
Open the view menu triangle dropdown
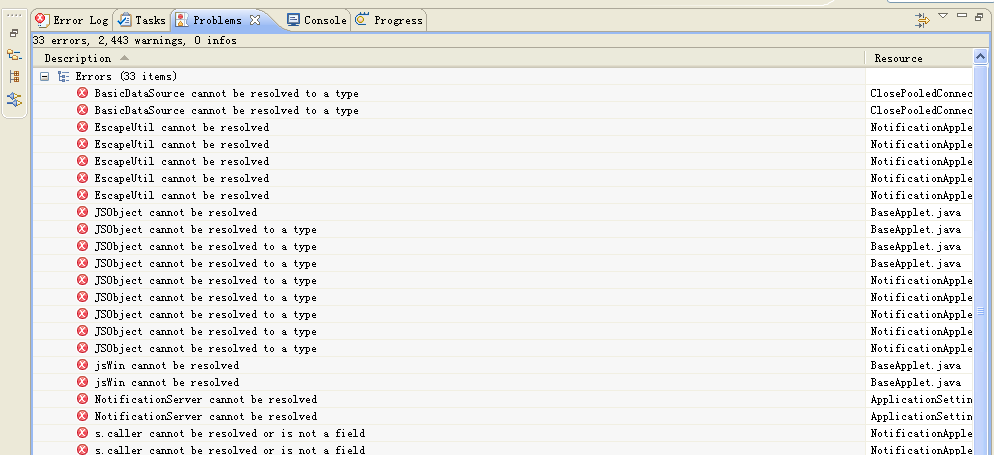(943, 17)
